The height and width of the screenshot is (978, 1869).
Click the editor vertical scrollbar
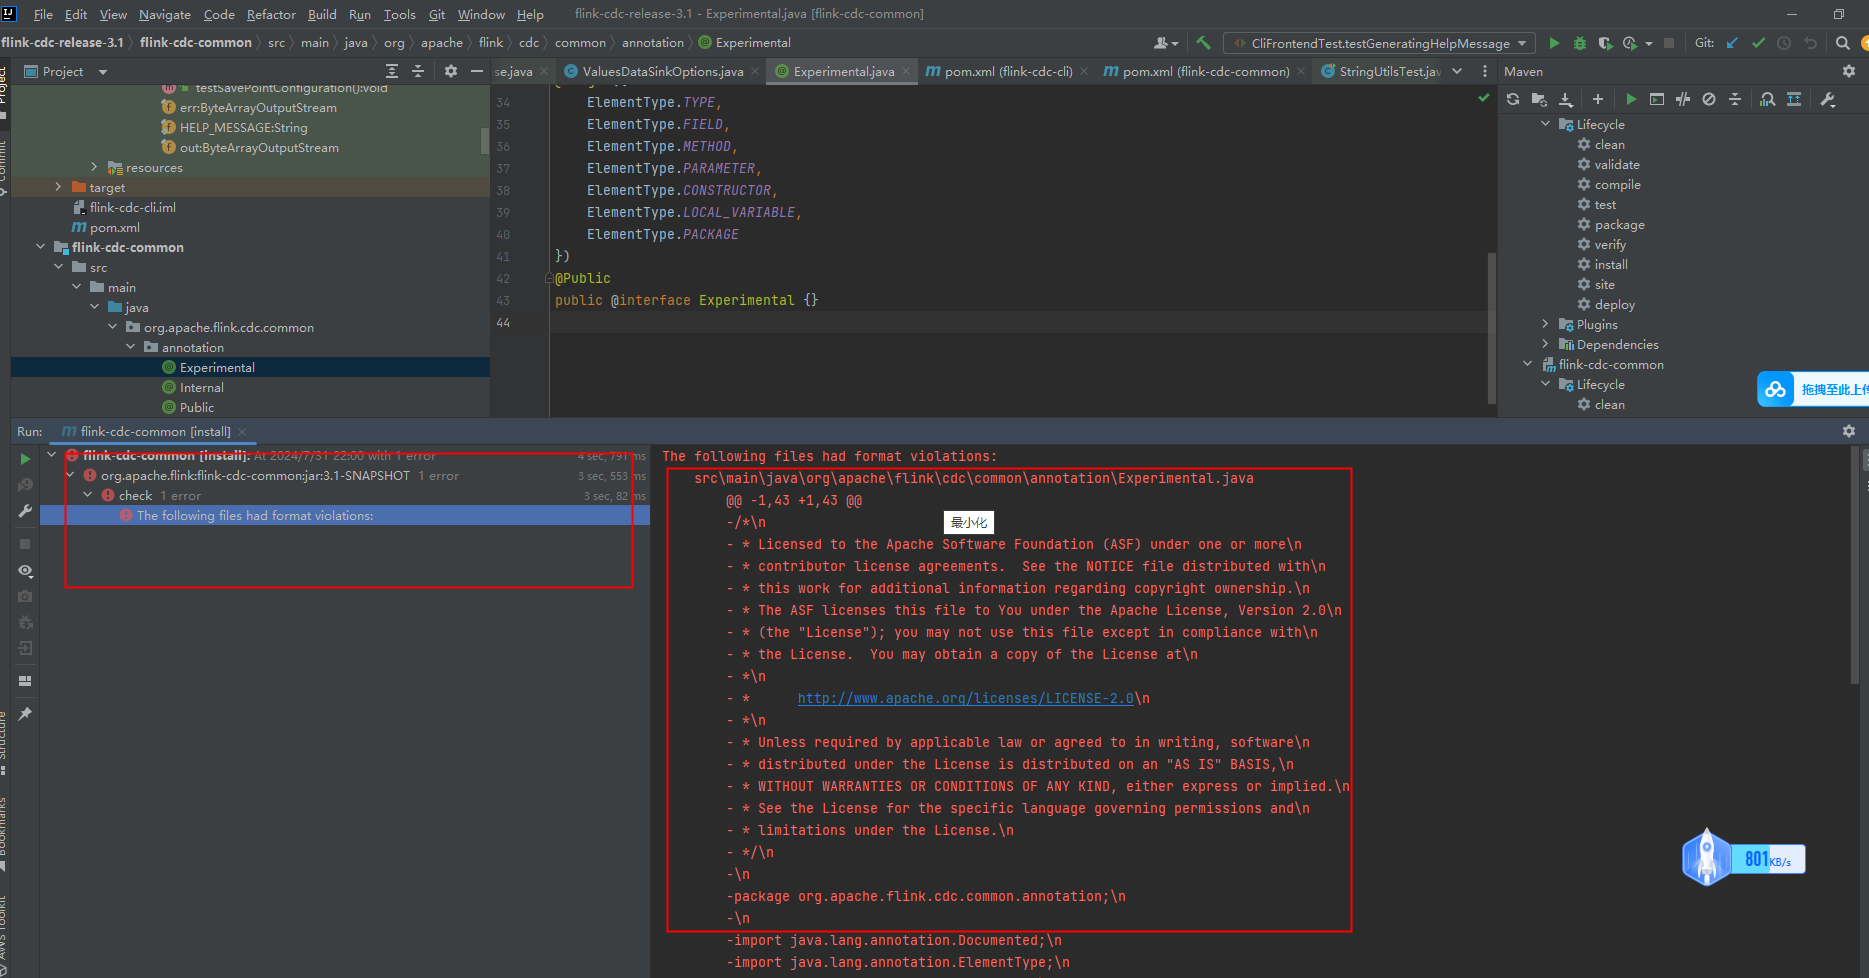pos(1492,327)
